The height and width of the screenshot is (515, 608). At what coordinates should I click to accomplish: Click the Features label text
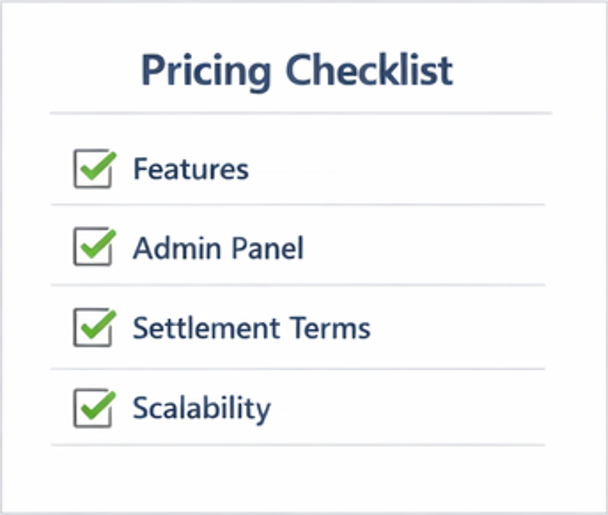(190, 168)
